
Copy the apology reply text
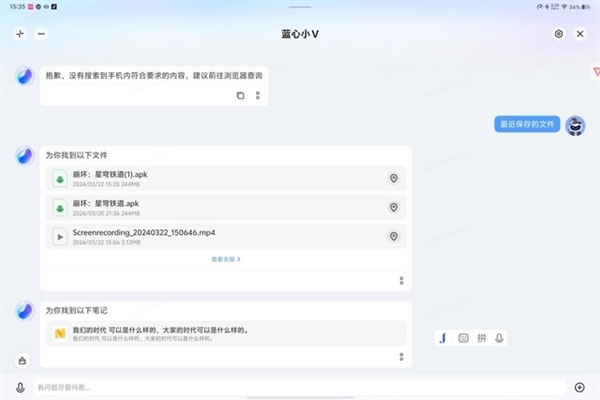pyautogui.click(x=240, y=95)
